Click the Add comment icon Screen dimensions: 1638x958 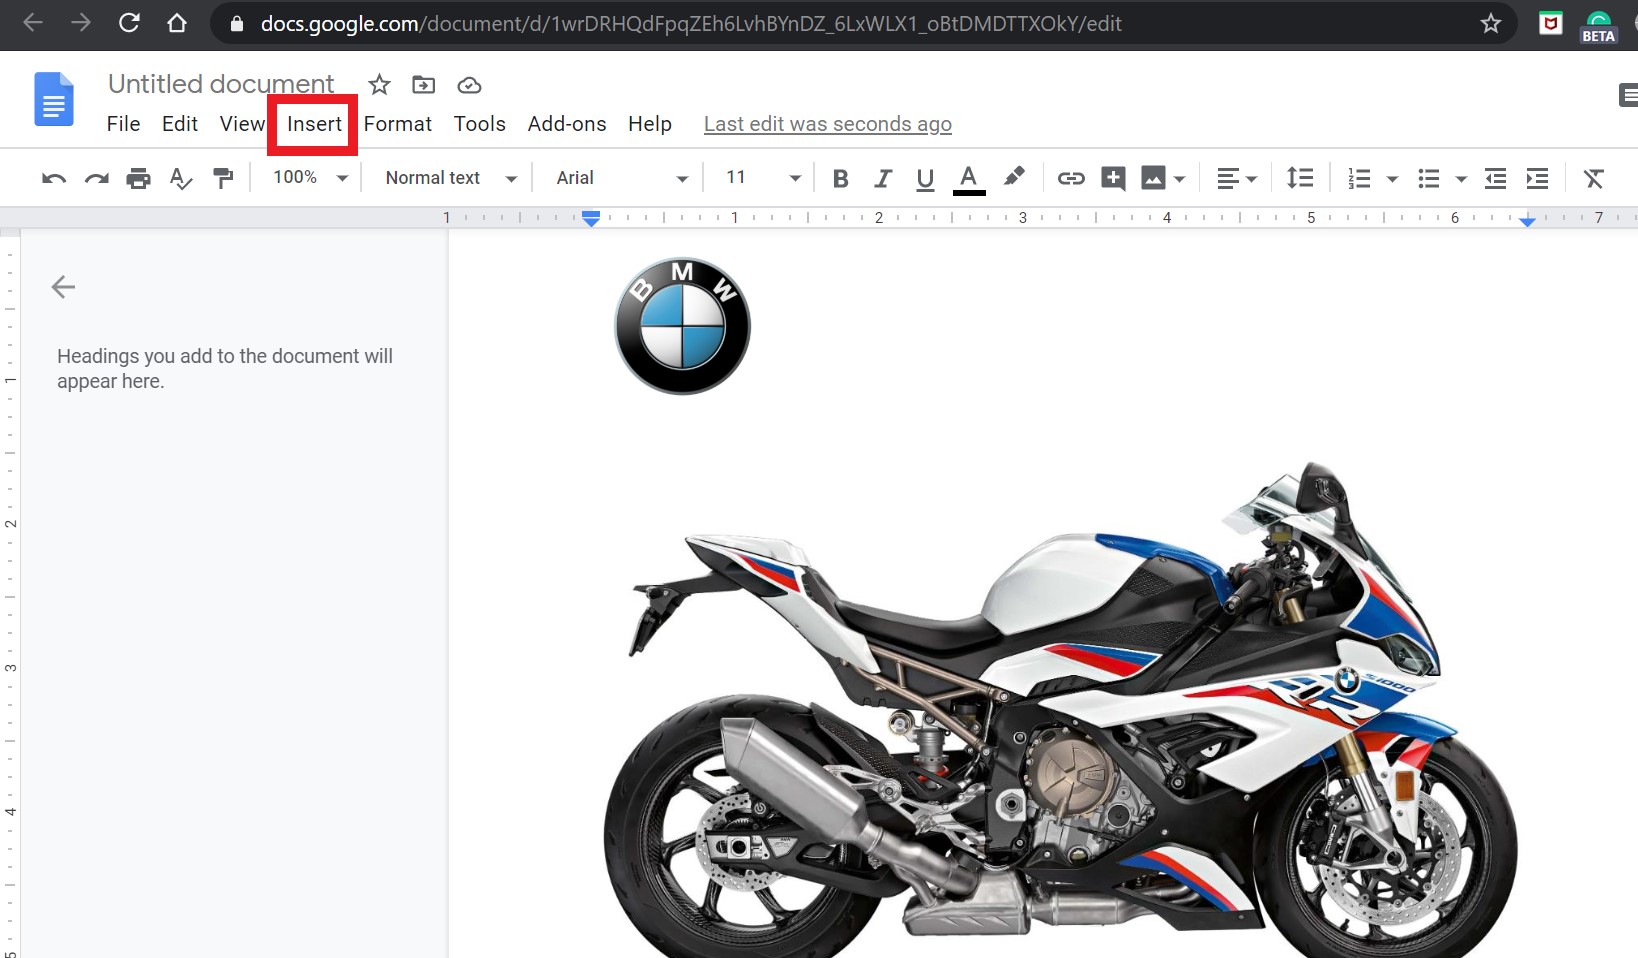1113,178
